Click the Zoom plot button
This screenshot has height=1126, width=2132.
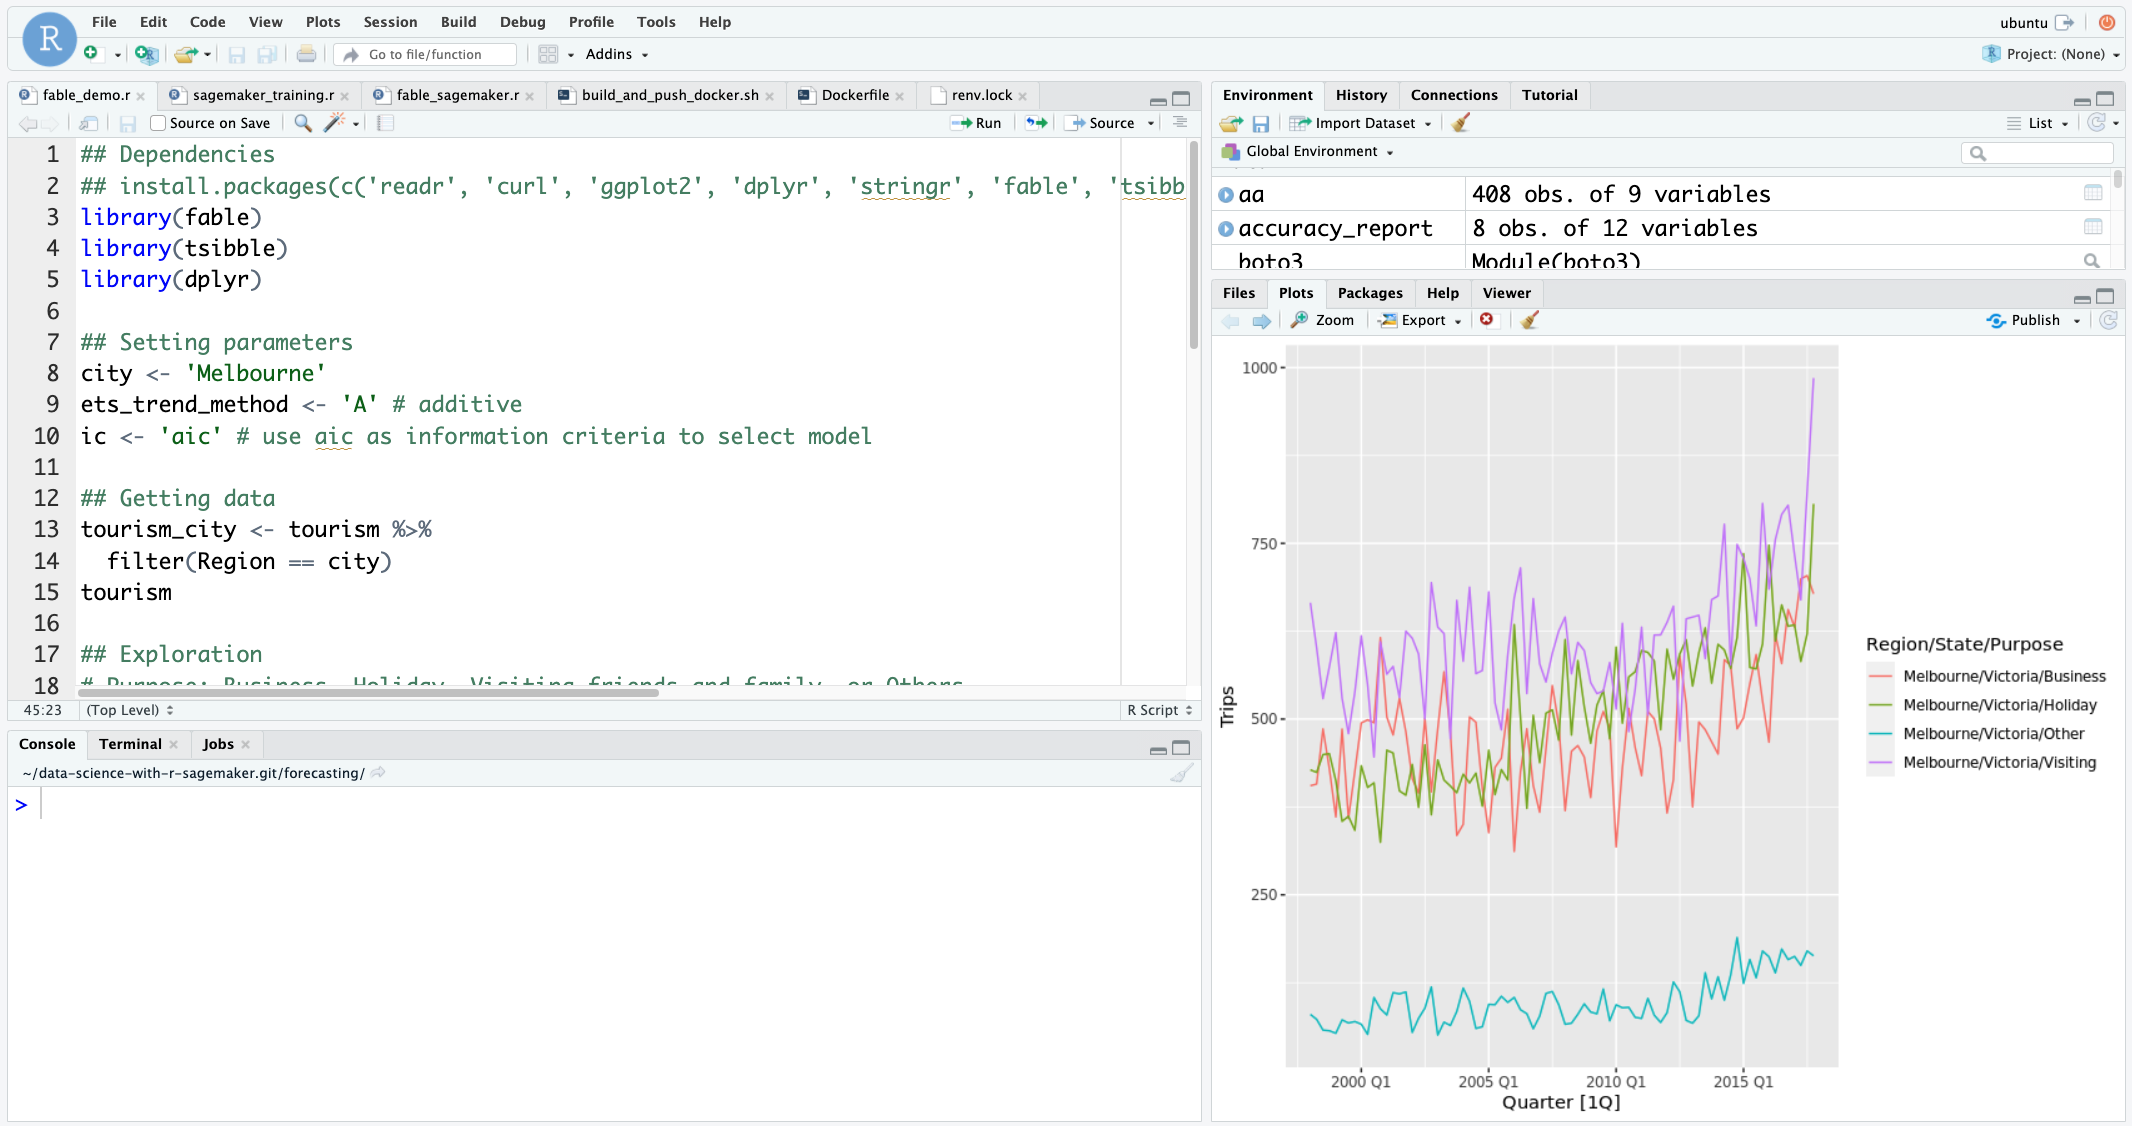coord(1323,320)
